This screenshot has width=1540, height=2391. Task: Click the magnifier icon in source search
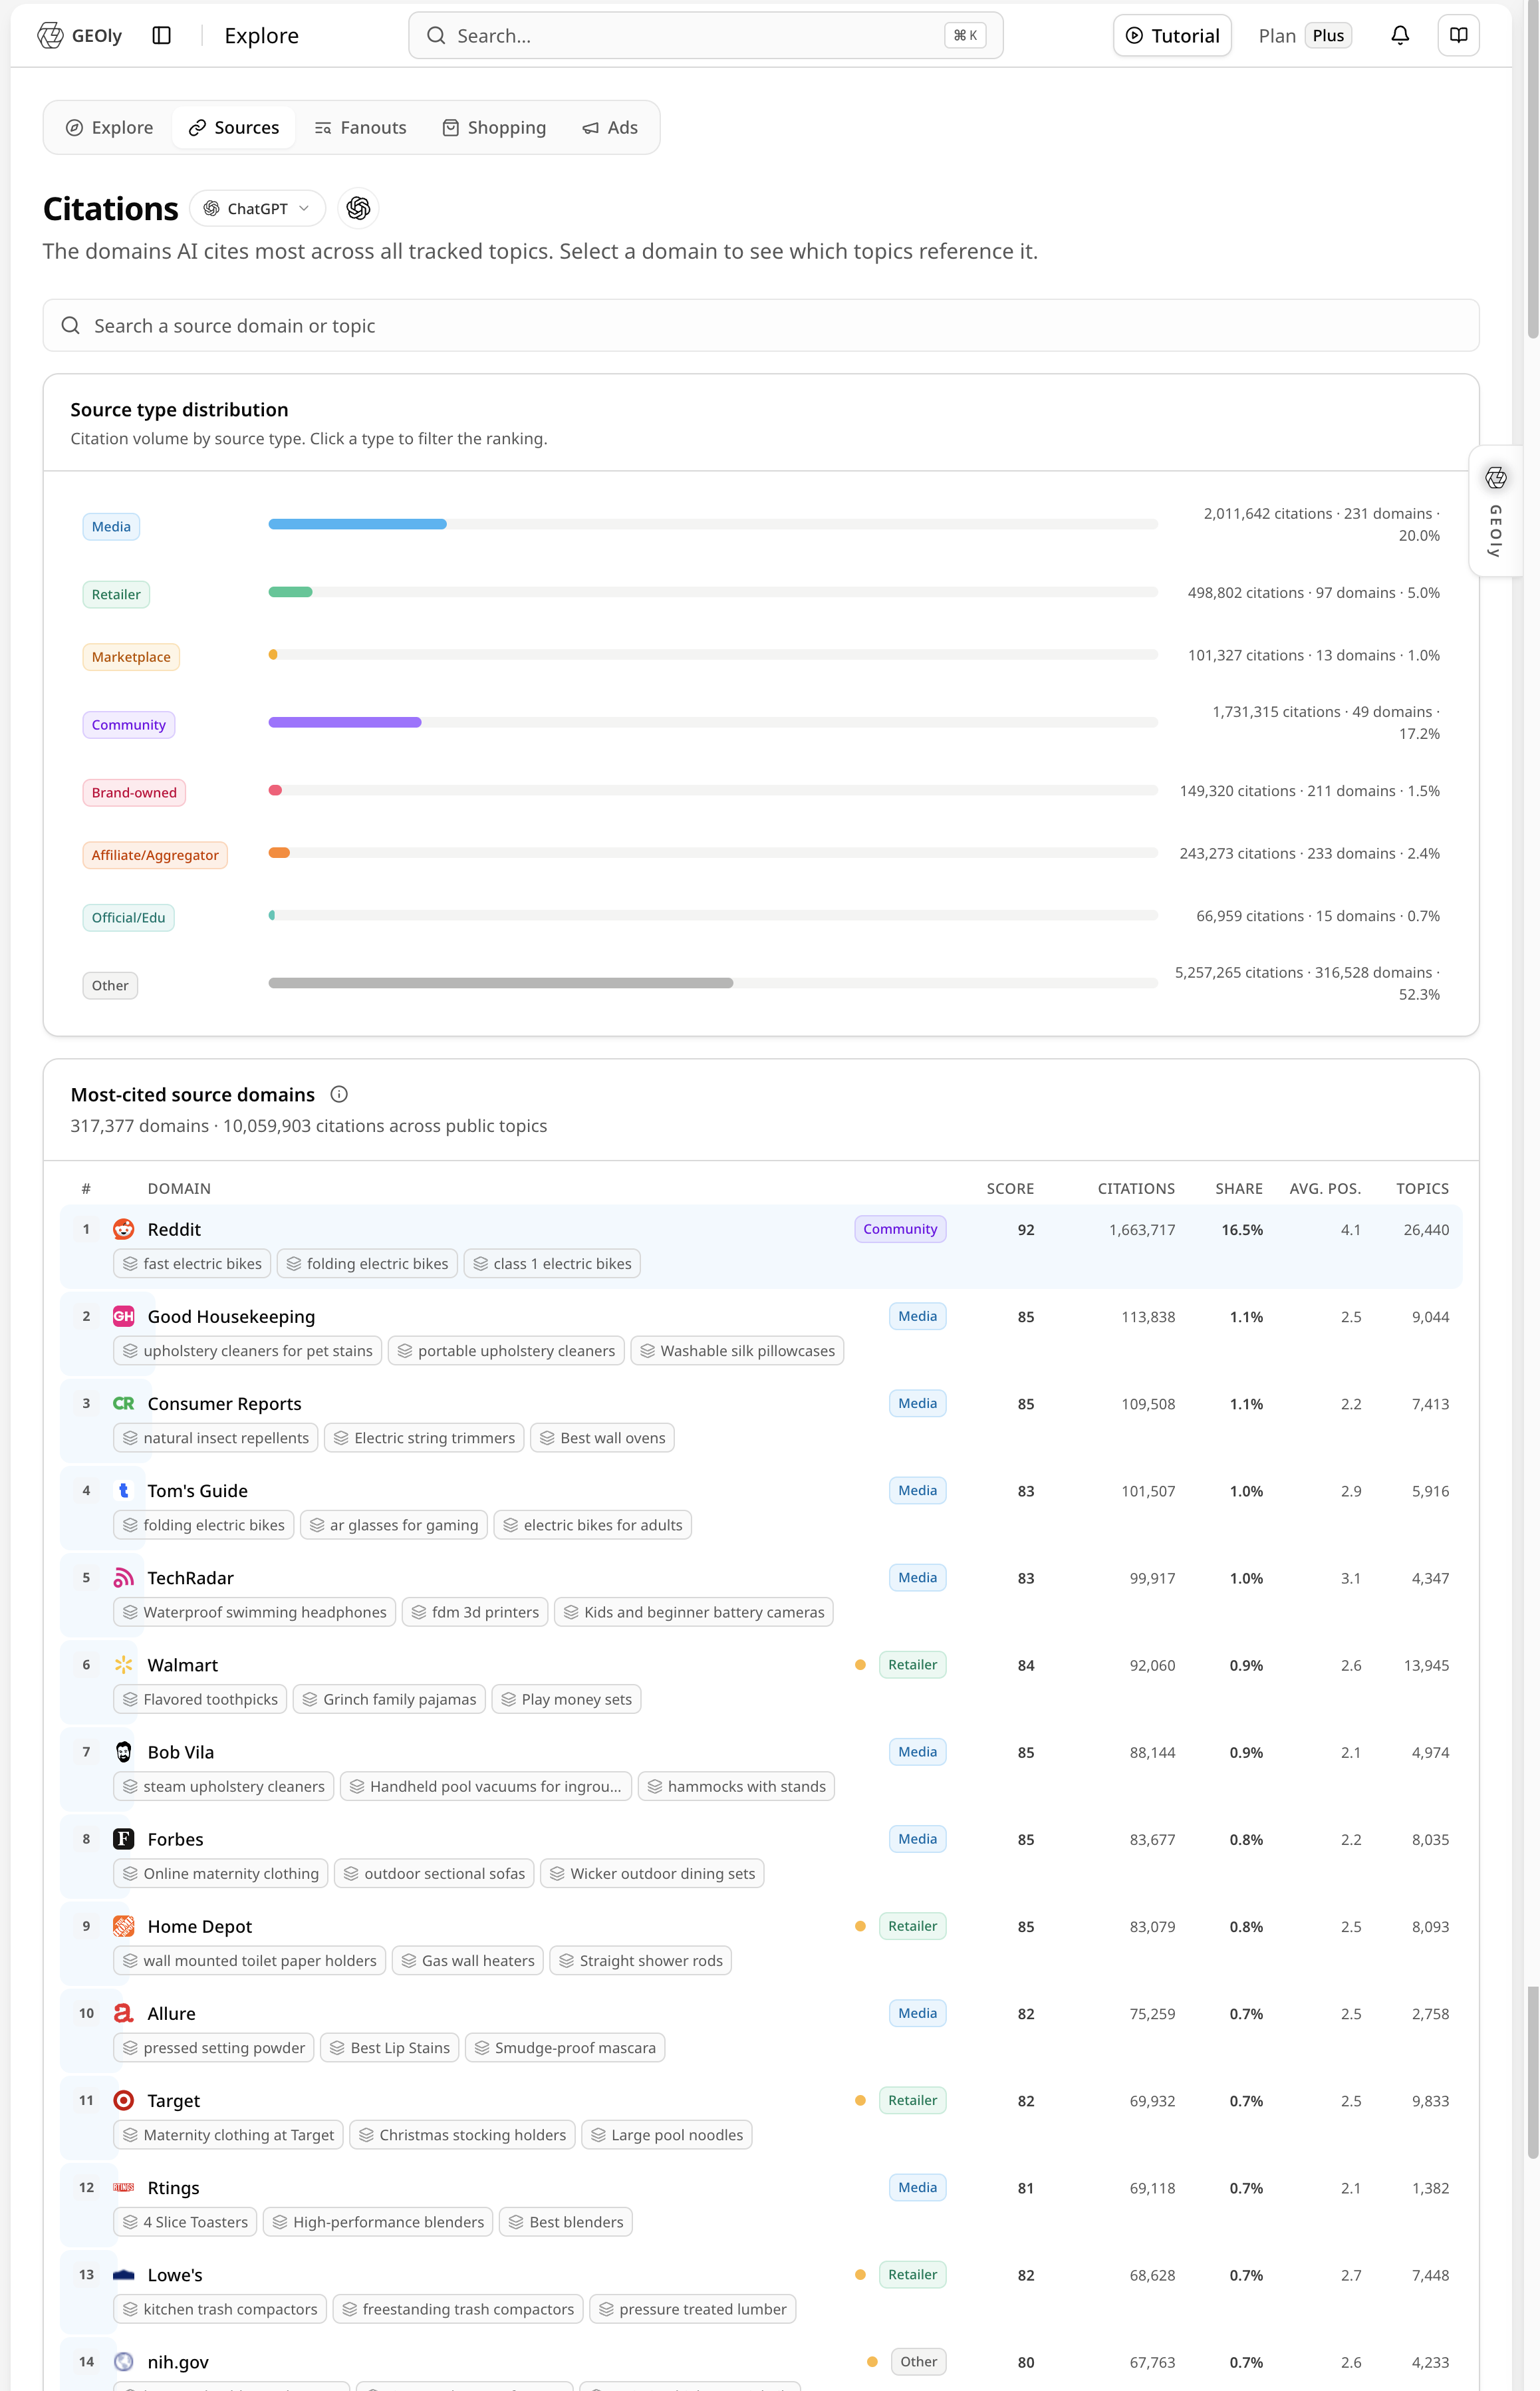tap(71, 325)
